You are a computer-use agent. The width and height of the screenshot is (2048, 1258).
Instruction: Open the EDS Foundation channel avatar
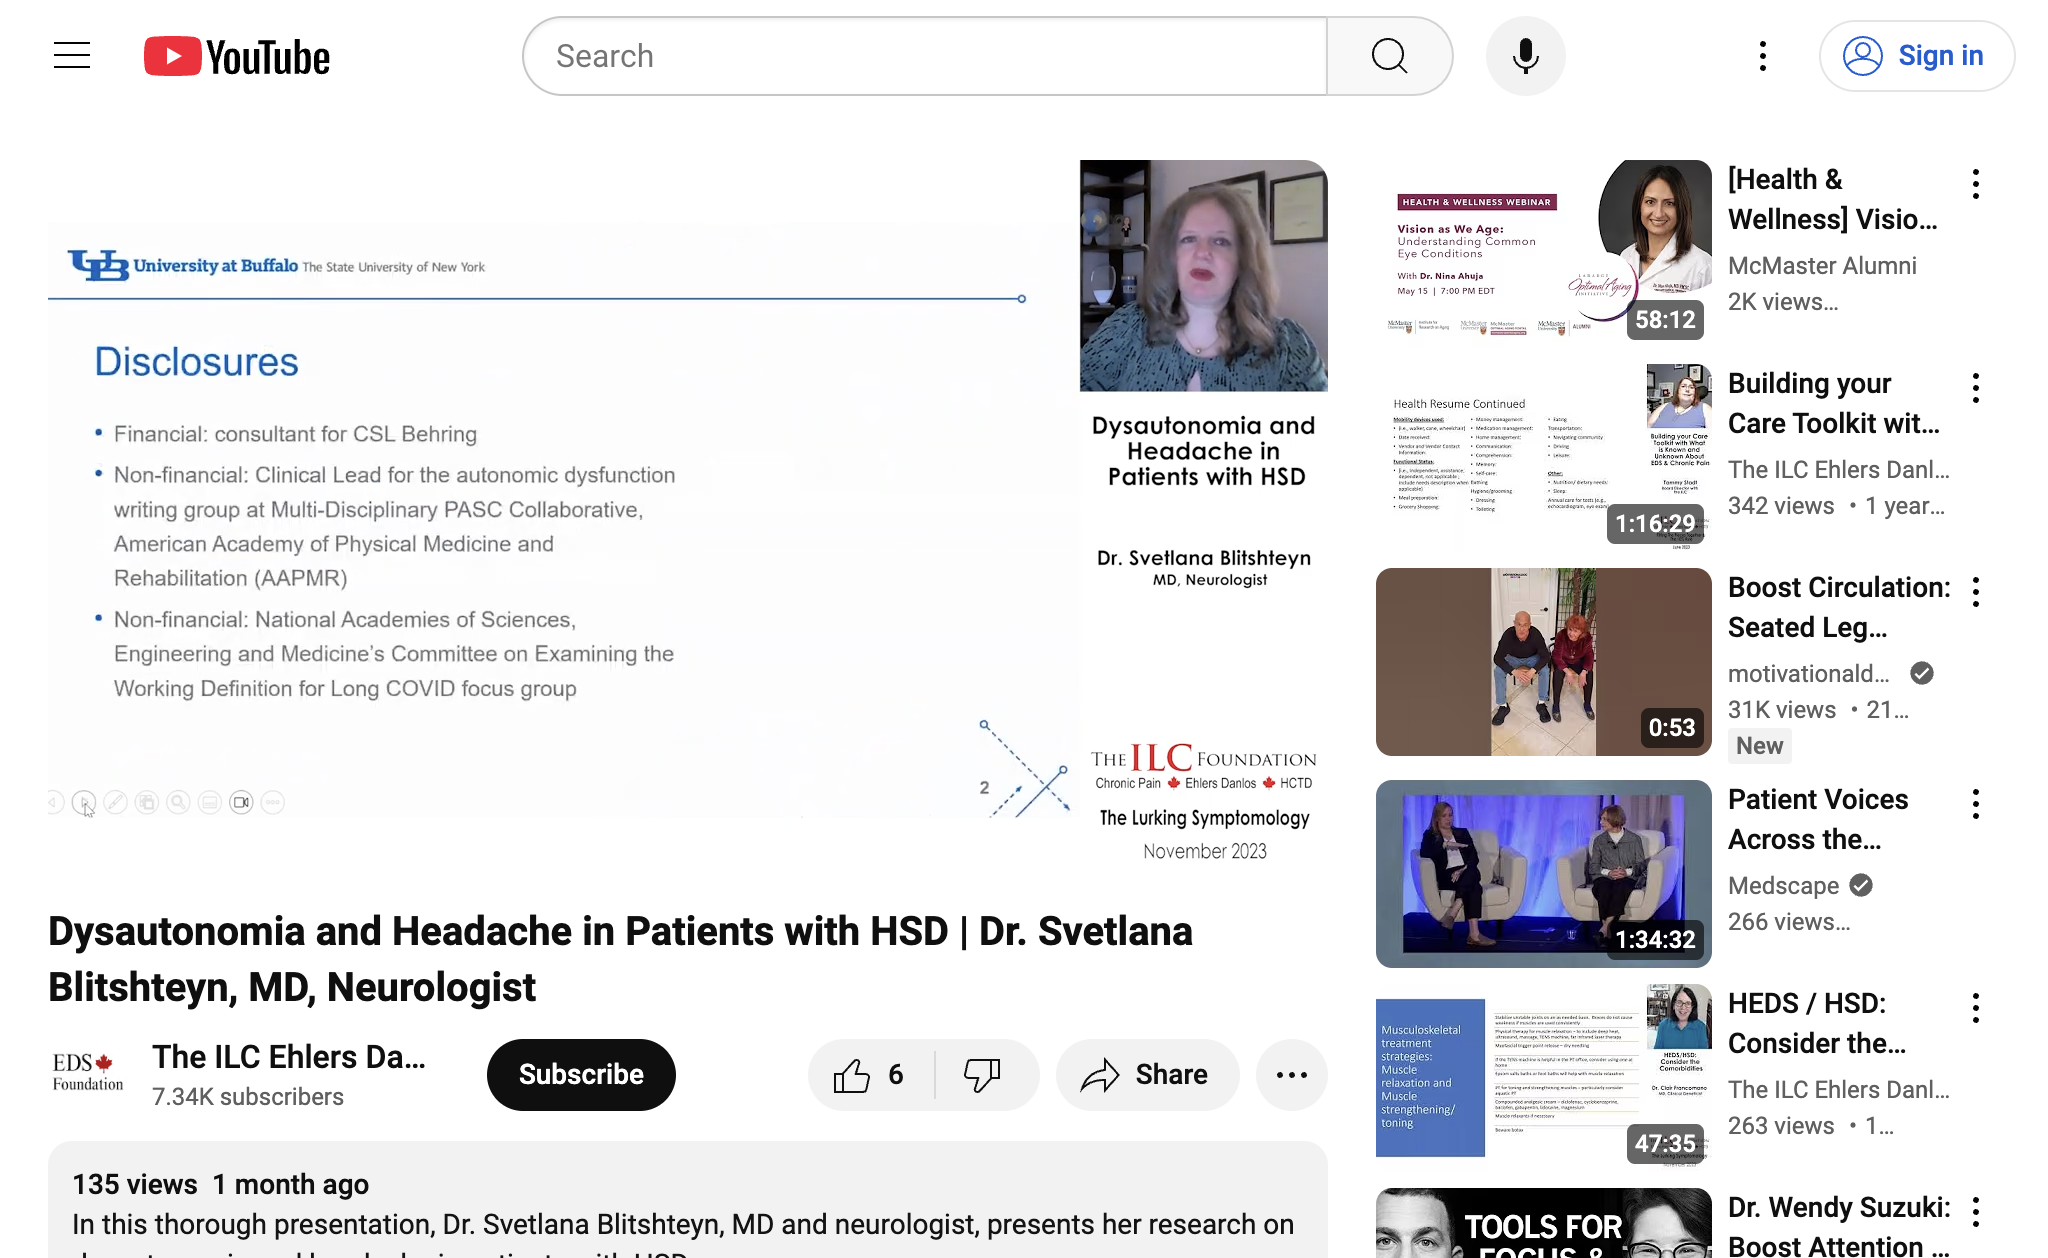[88, 1073]
